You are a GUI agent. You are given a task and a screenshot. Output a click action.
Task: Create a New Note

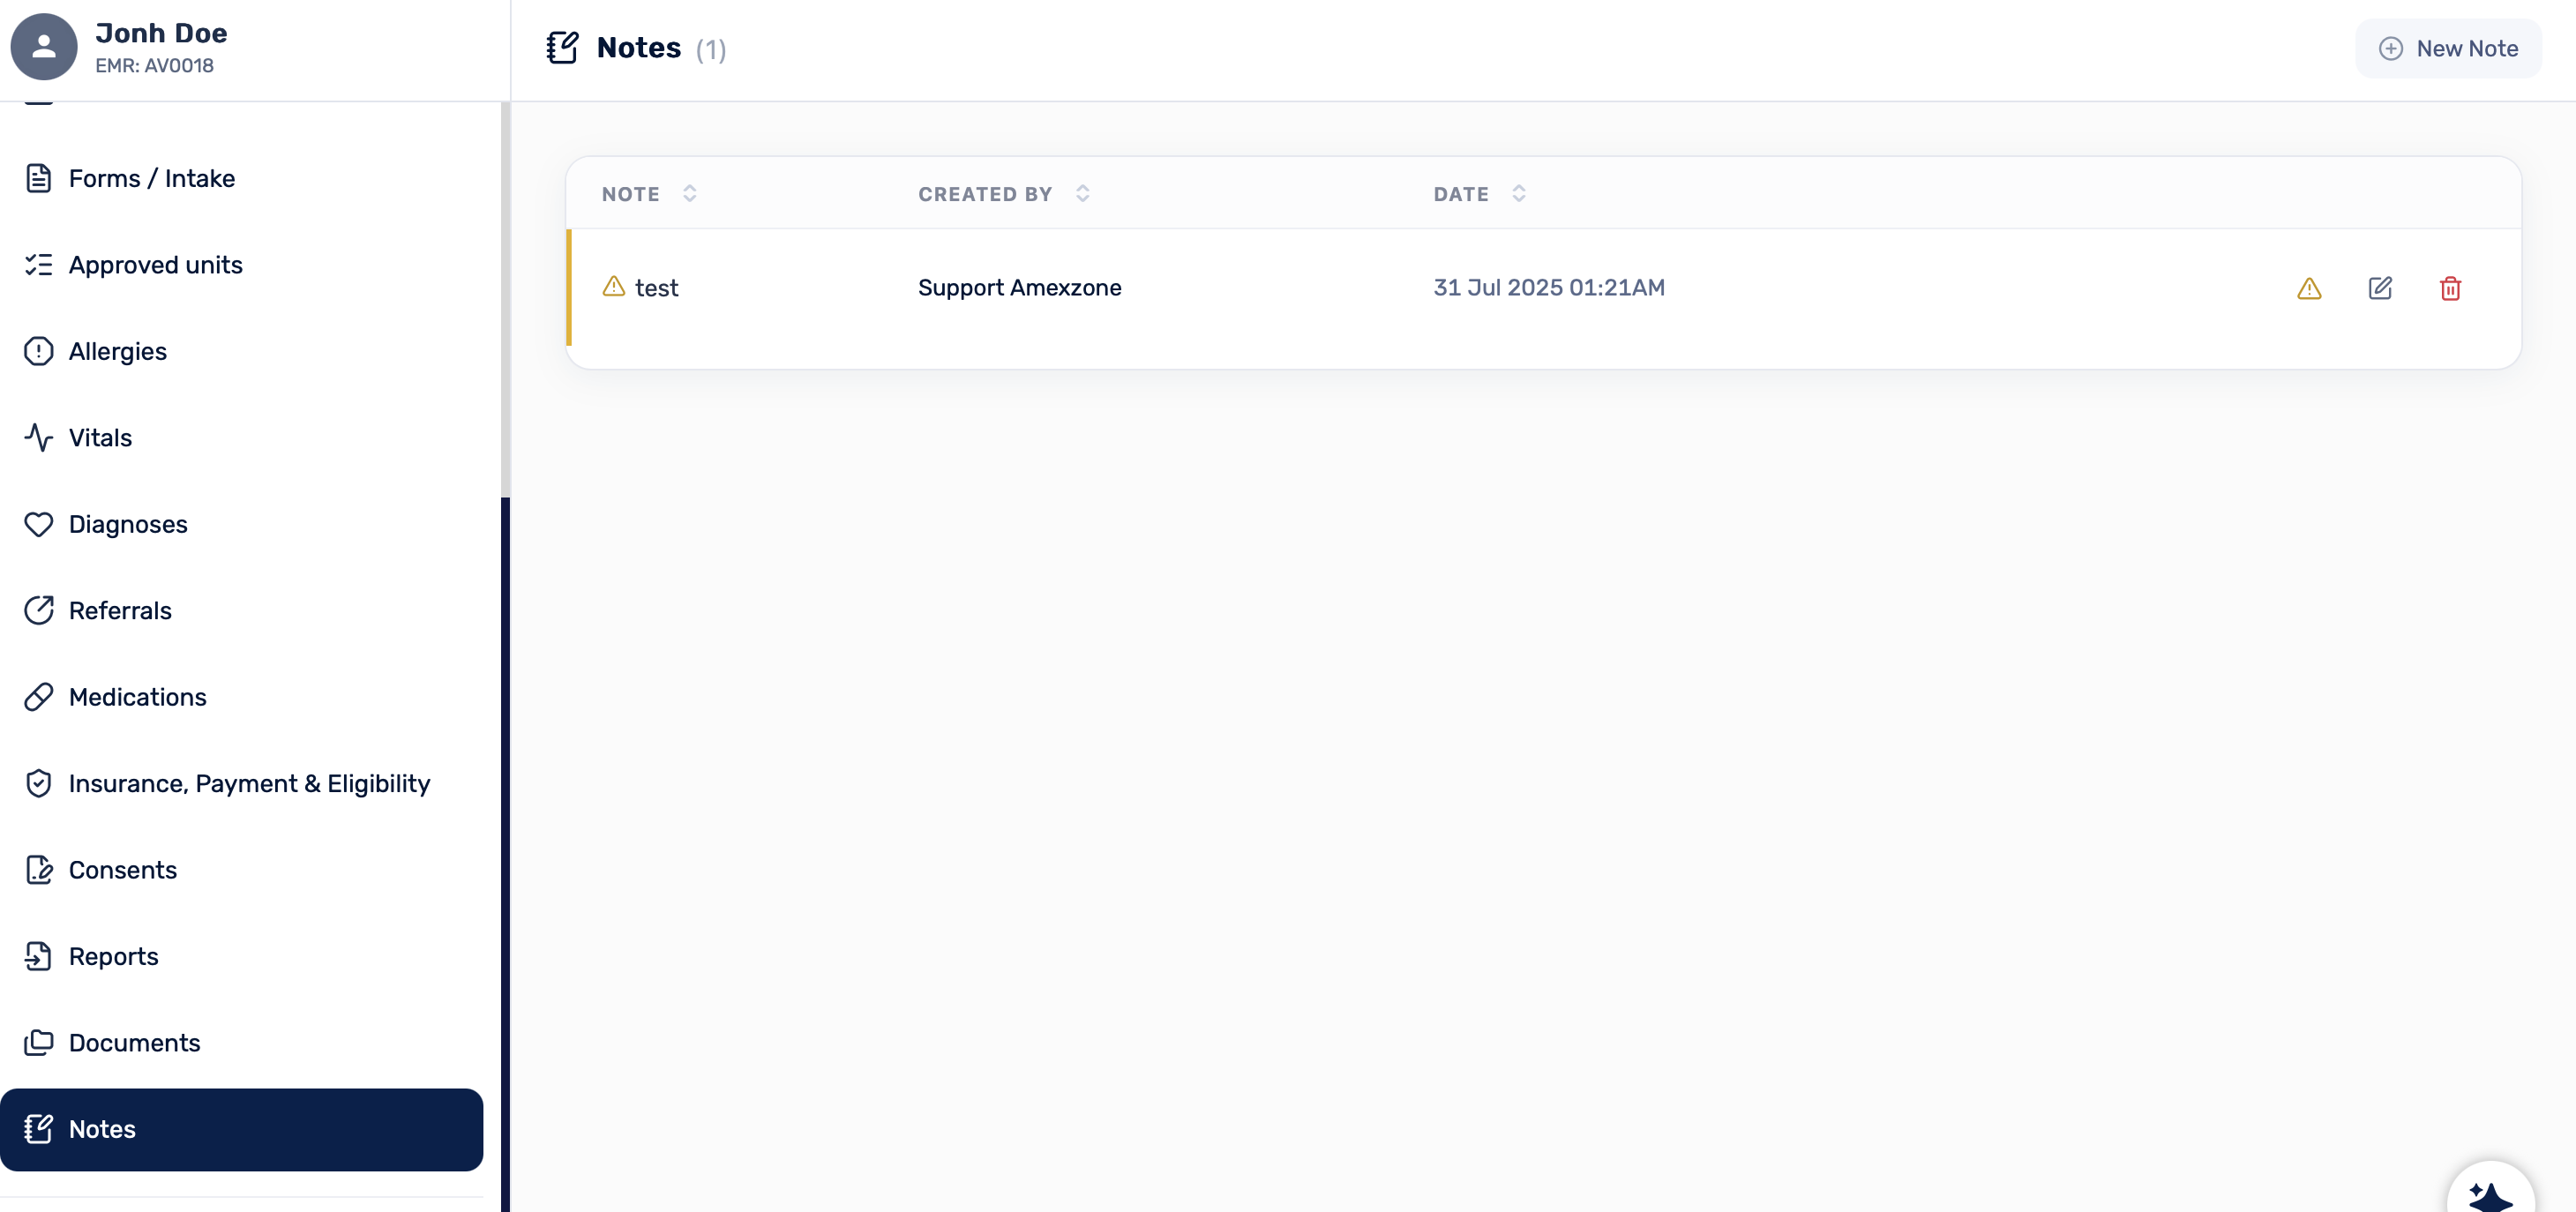[x=2448, y=48]
